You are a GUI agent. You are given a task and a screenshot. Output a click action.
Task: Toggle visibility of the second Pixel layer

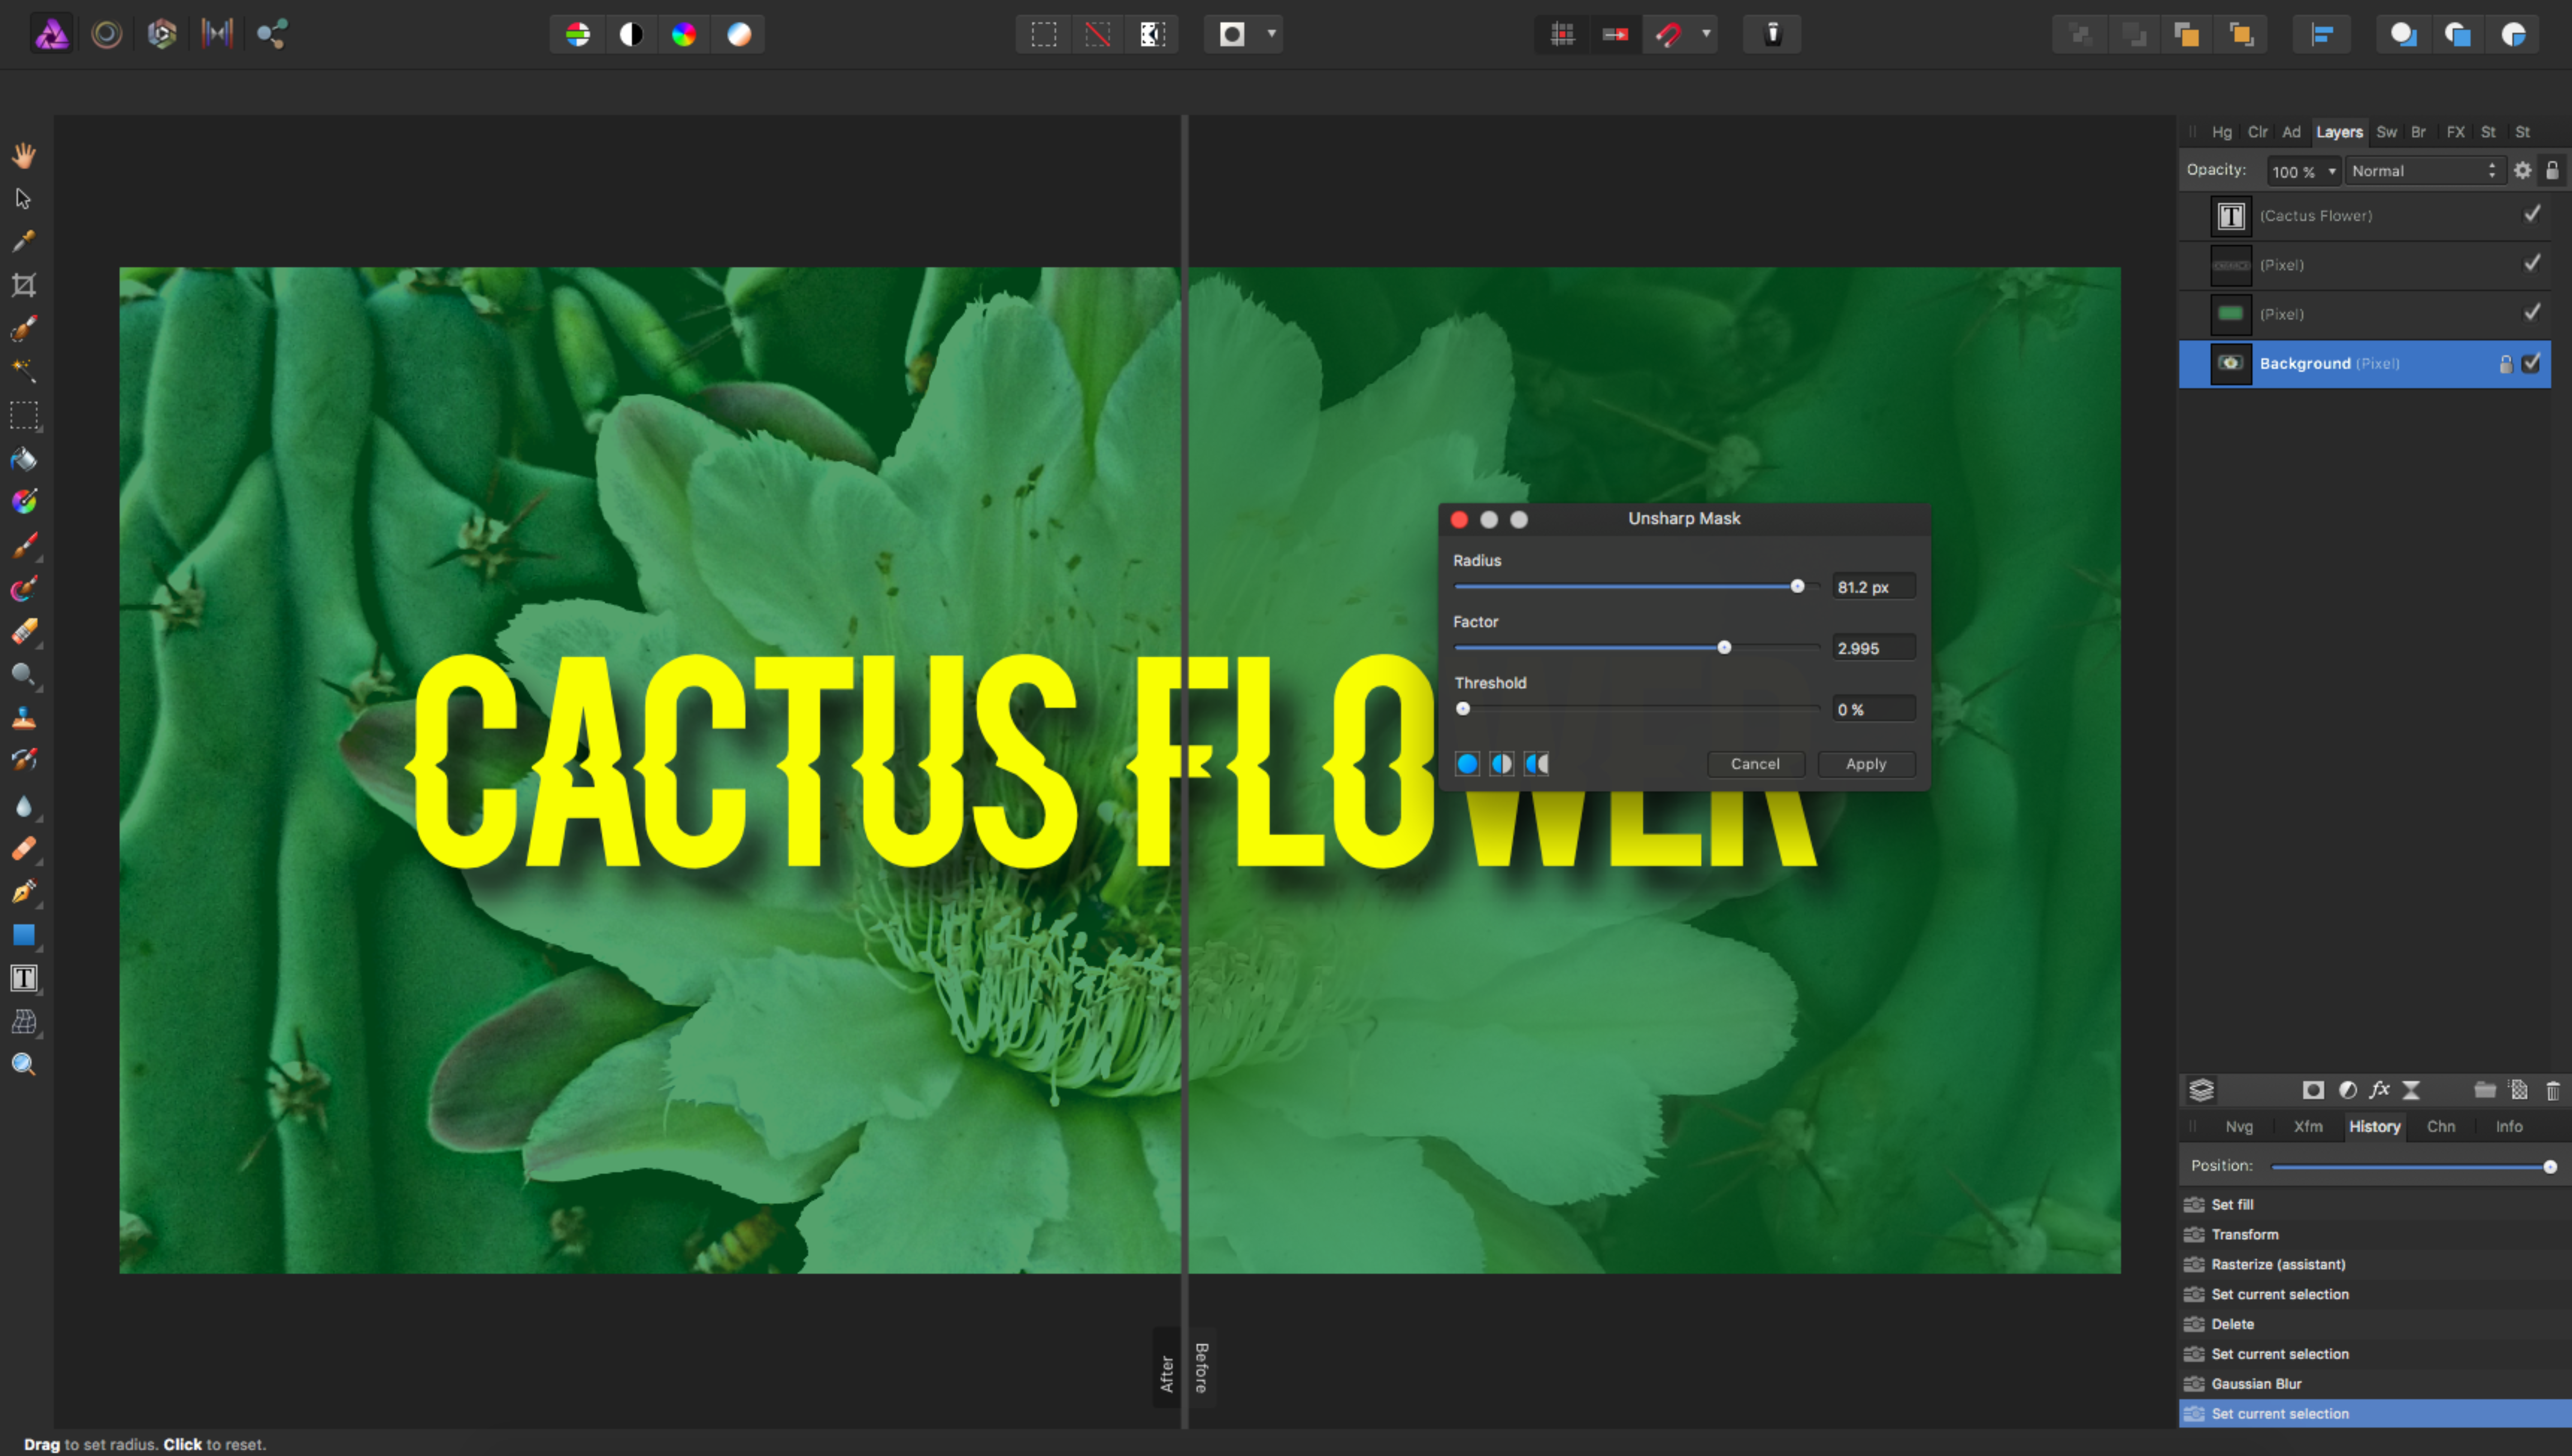point(2532,263)
